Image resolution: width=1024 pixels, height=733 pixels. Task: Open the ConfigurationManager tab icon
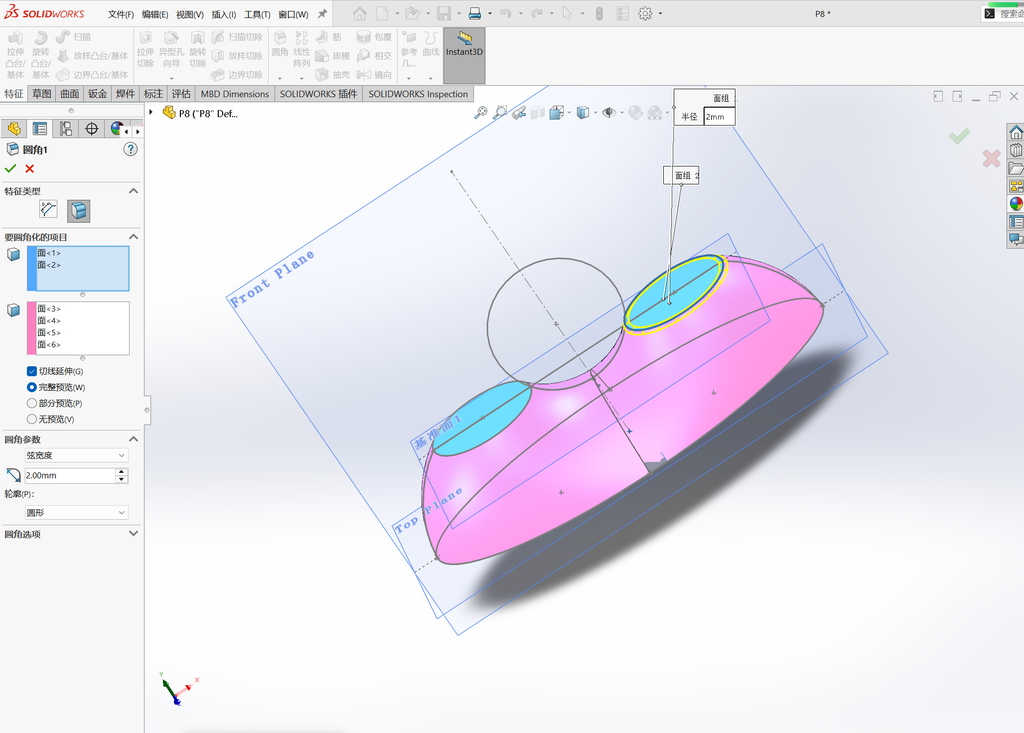[x=66, y=129]
